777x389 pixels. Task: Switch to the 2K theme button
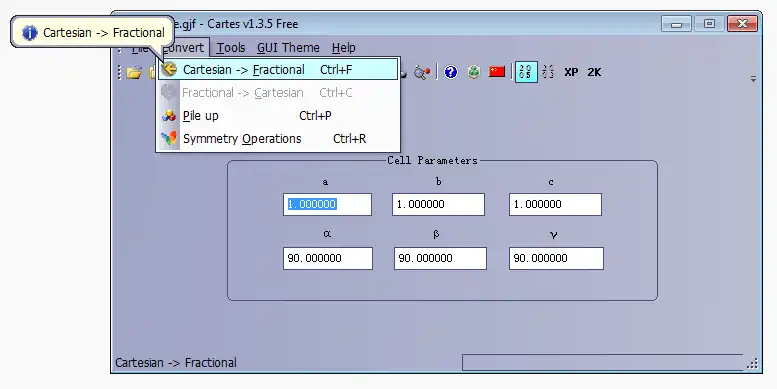594,72
